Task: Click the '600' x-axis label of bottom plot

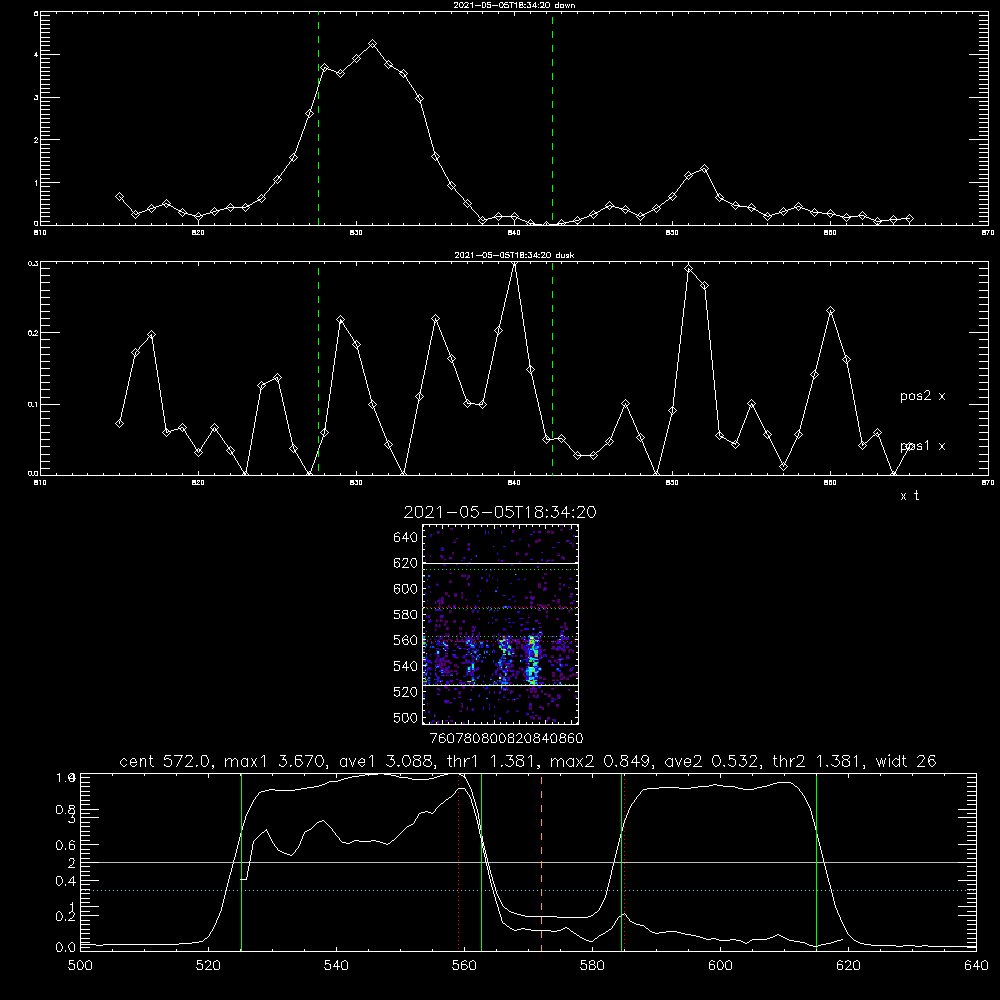Action: [720, 966]
